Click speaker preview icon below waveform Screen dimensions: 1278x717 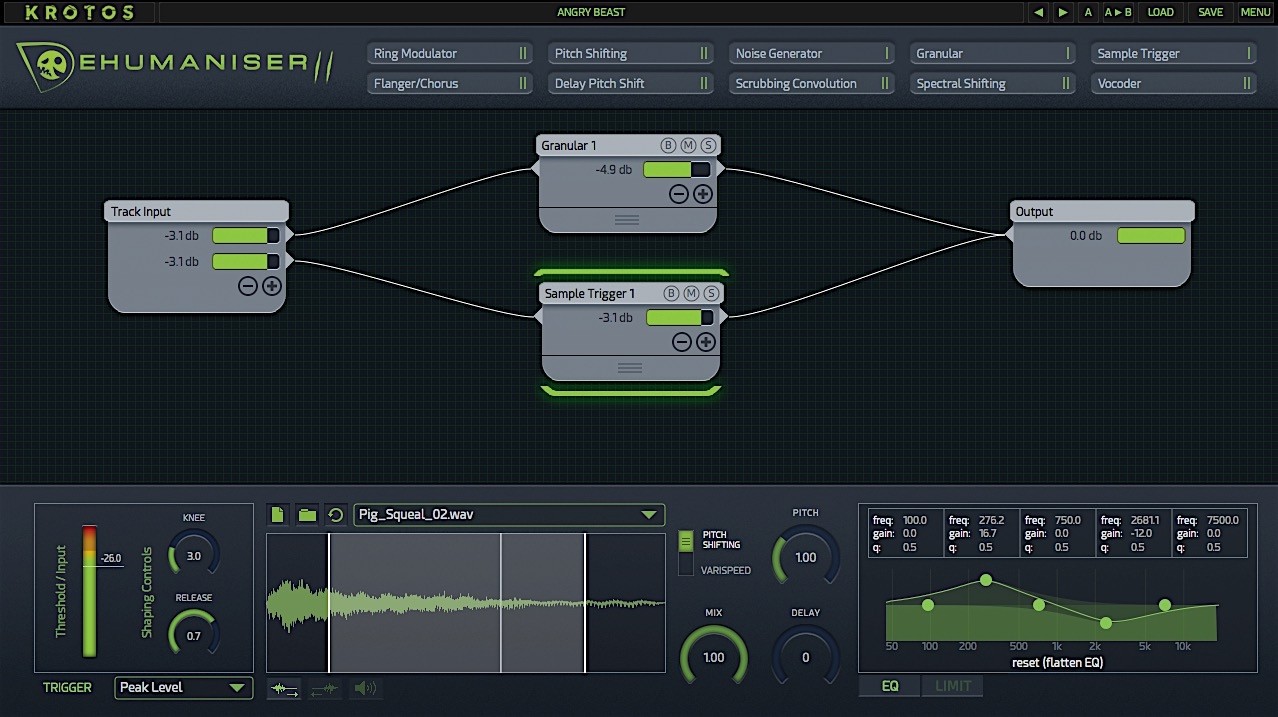(365, 688)
